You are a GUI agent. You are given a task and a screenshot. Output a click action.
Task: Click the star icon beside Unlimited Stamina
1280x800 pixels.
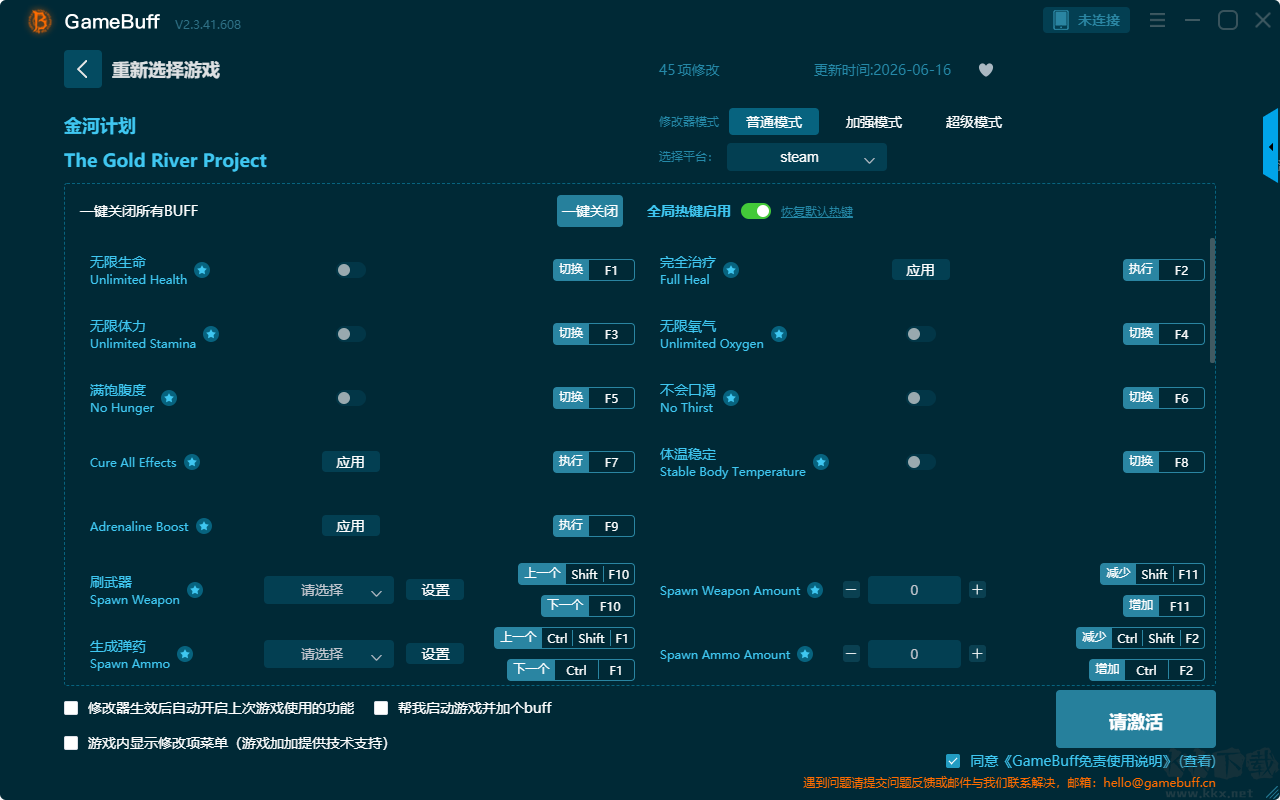pos(211,334)
